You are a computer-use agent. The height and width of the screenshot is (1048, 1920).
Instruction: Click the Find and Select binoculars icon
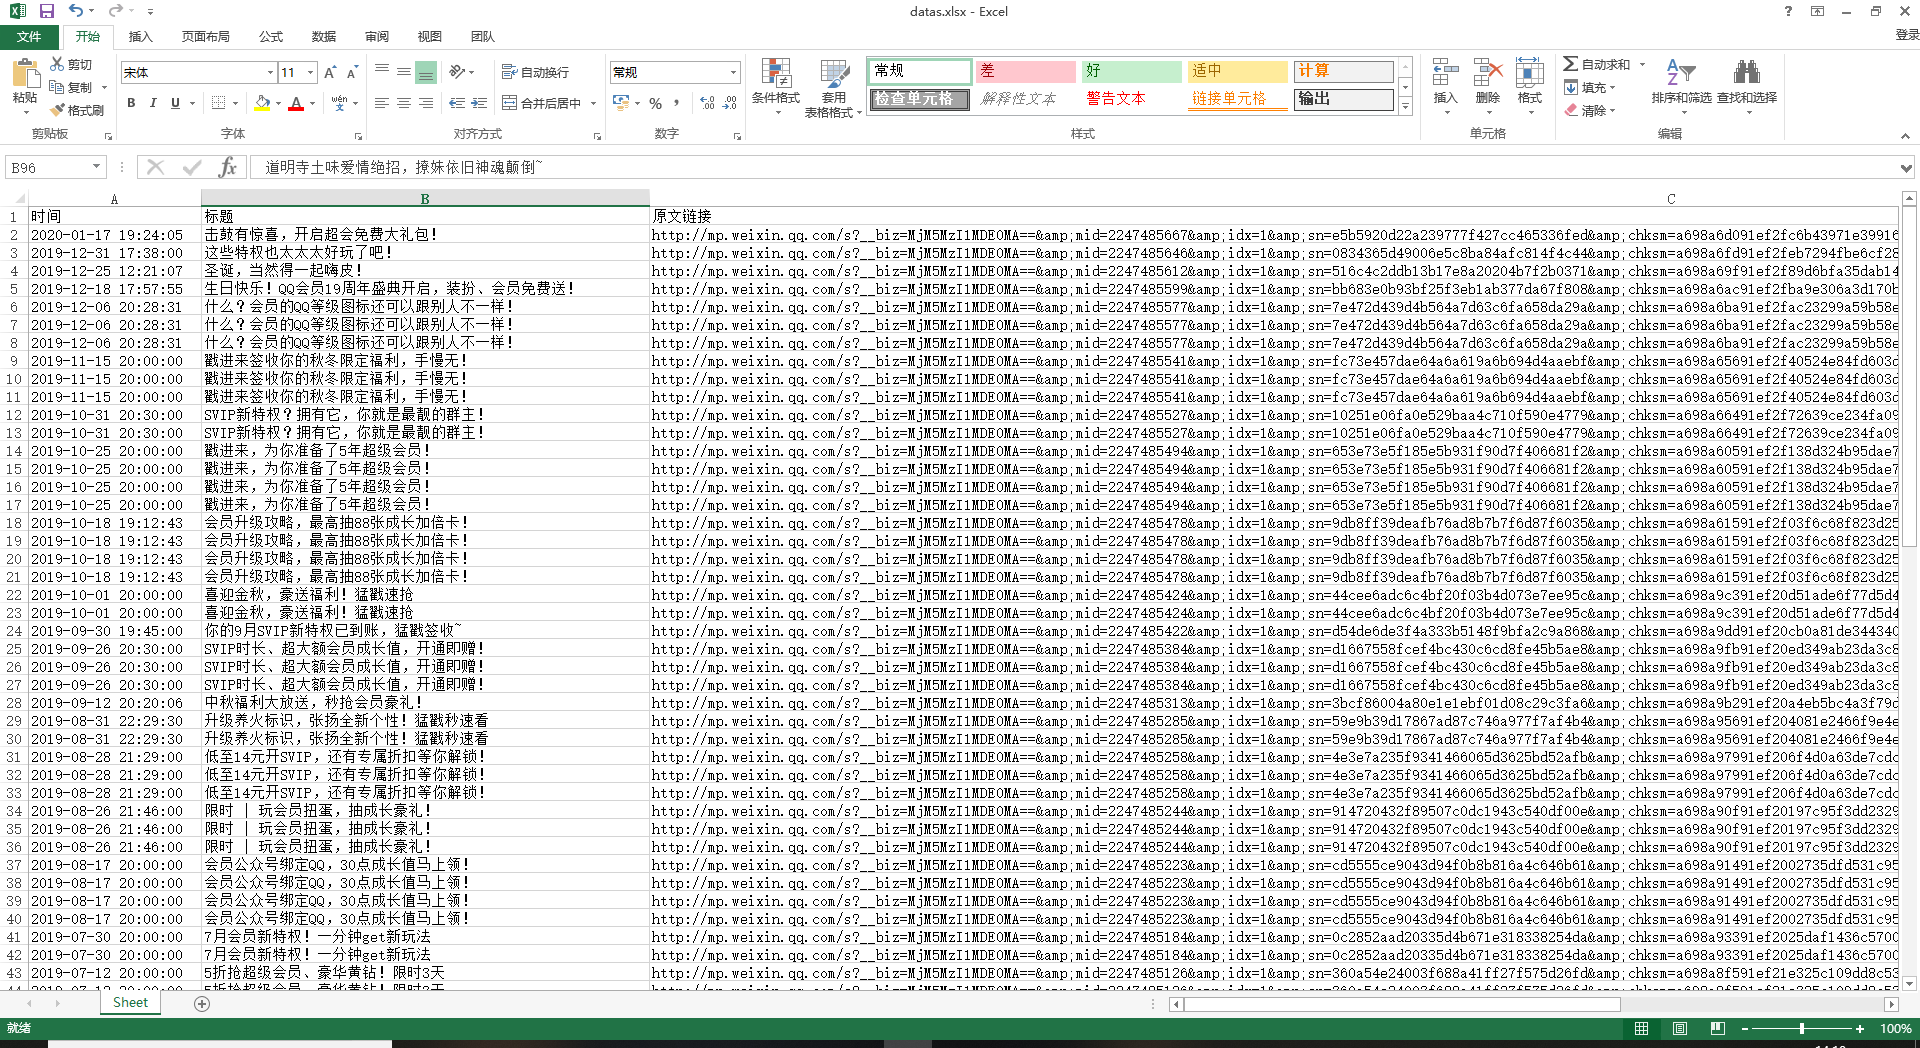click(1746, 73)
